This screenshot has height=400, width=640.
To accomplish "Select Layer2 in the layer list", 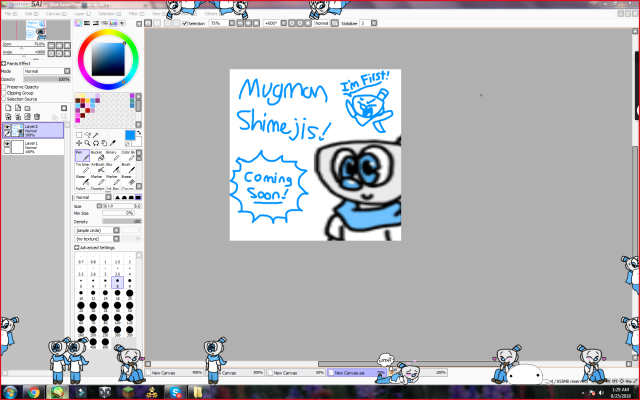I will (33, 131).
